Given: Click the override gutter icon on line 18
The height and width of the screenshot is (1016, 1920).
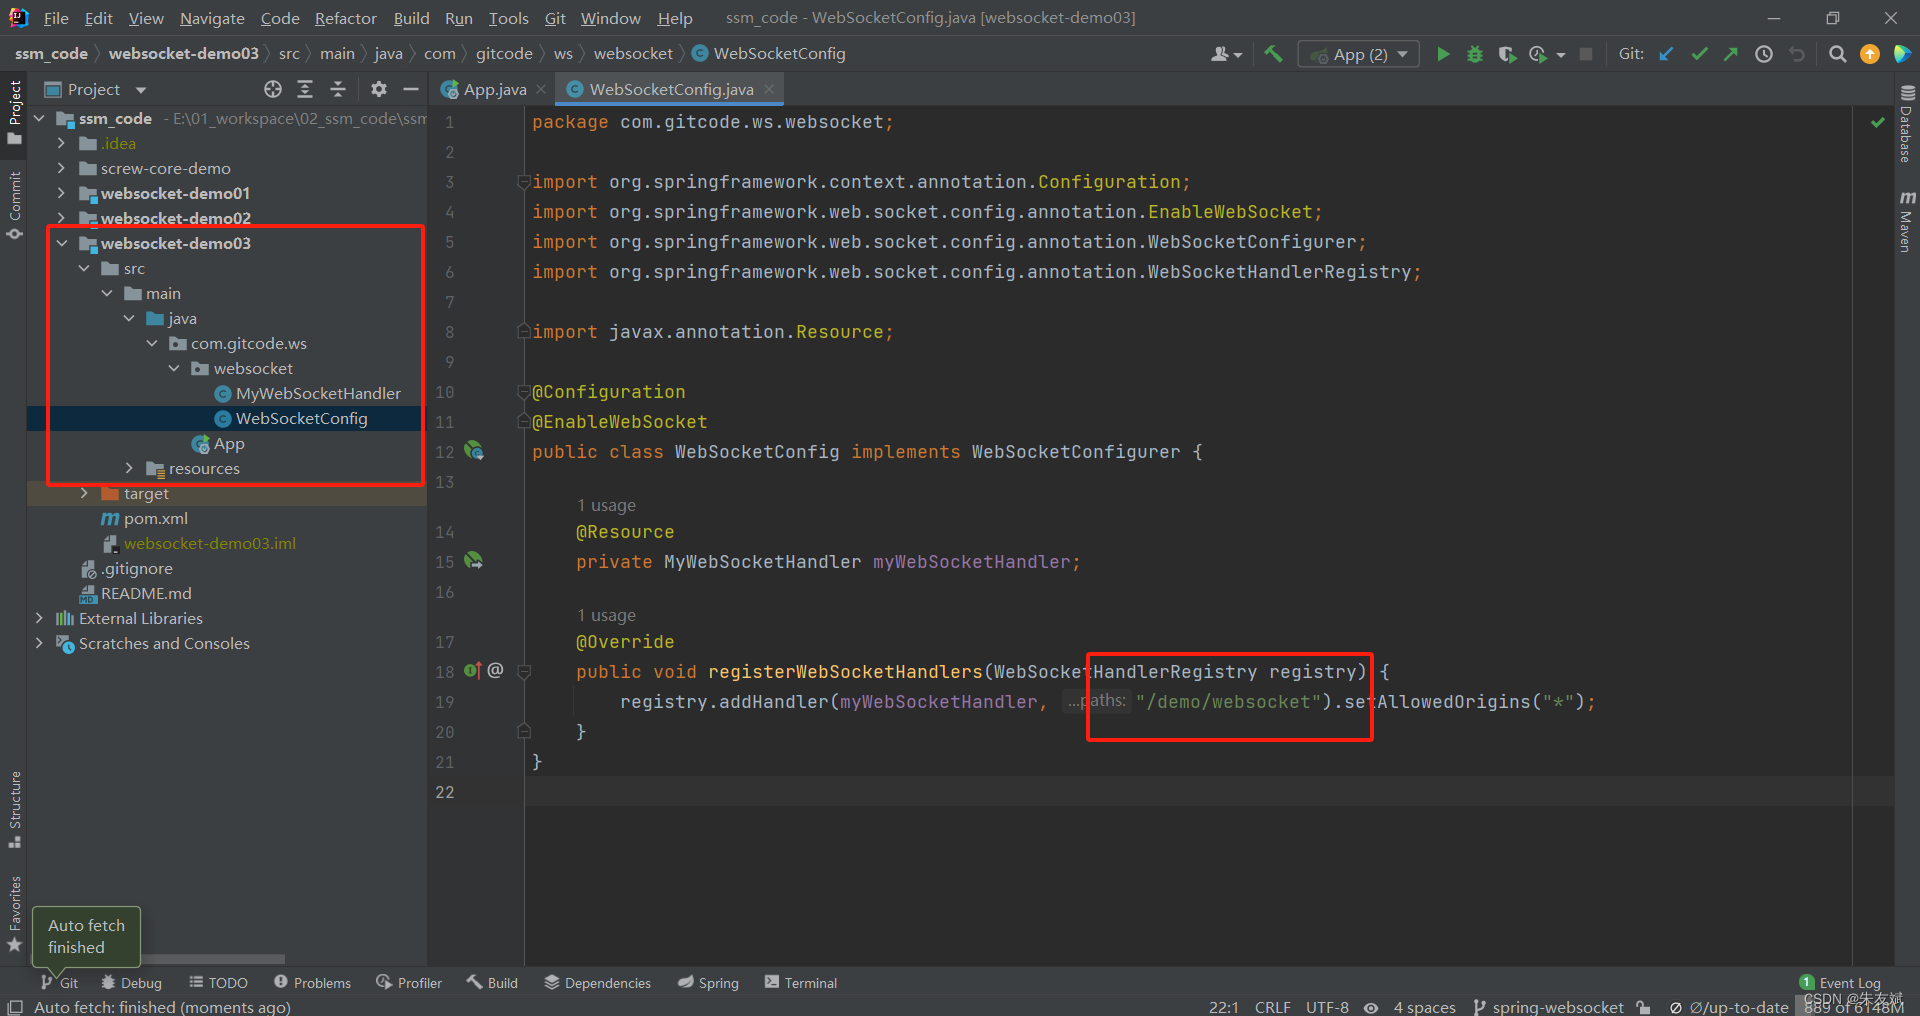Looking at the screenshot, I should (473, 670).
